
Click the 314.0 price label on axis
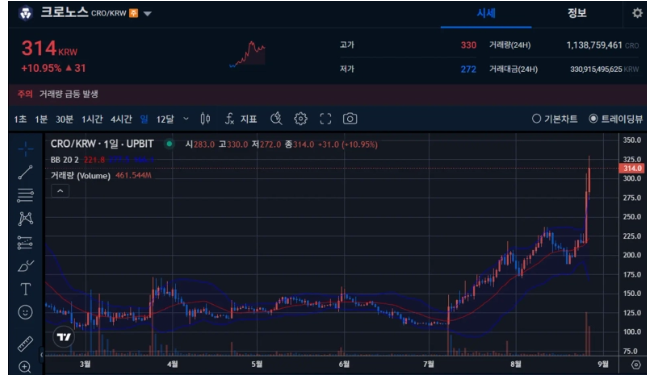click(632, 168)
